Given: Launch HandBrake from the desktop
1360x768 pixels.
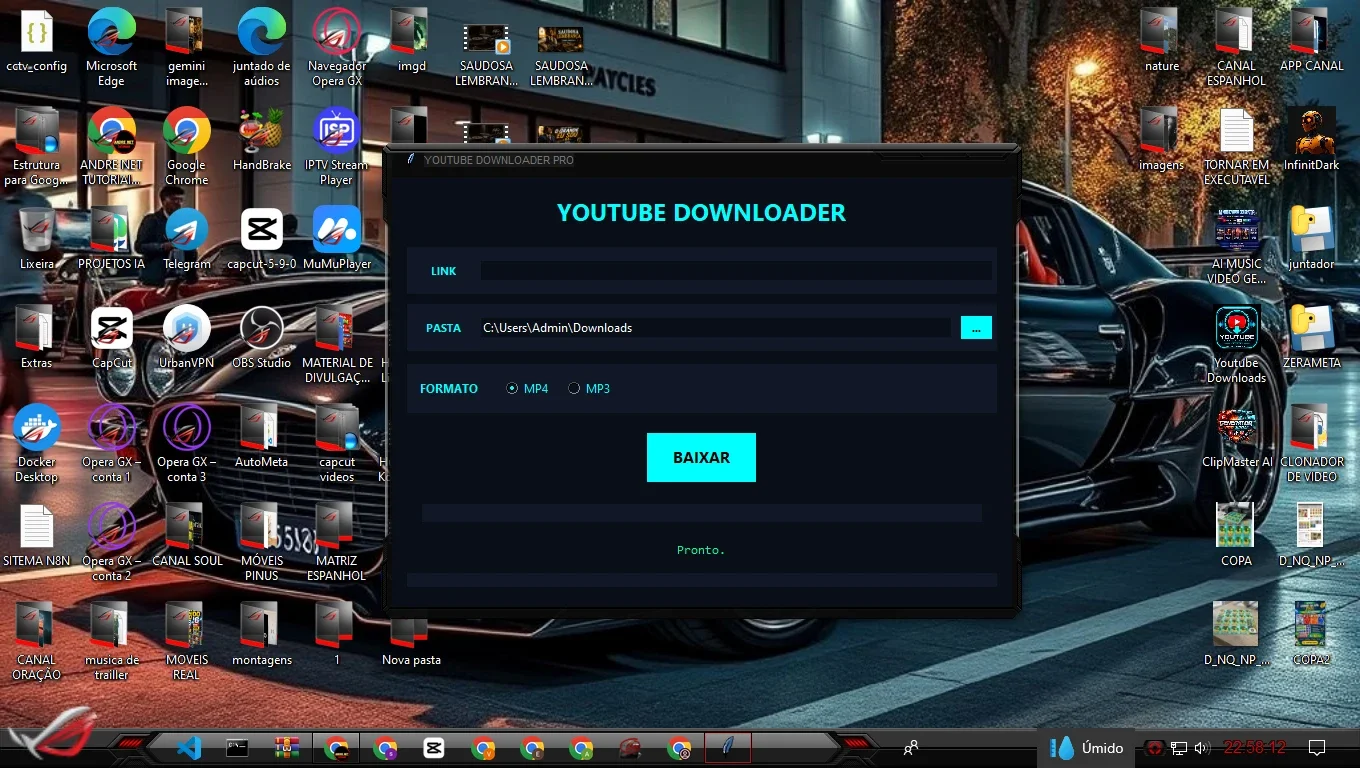Looking at the screenshot, I should (262, 140).
